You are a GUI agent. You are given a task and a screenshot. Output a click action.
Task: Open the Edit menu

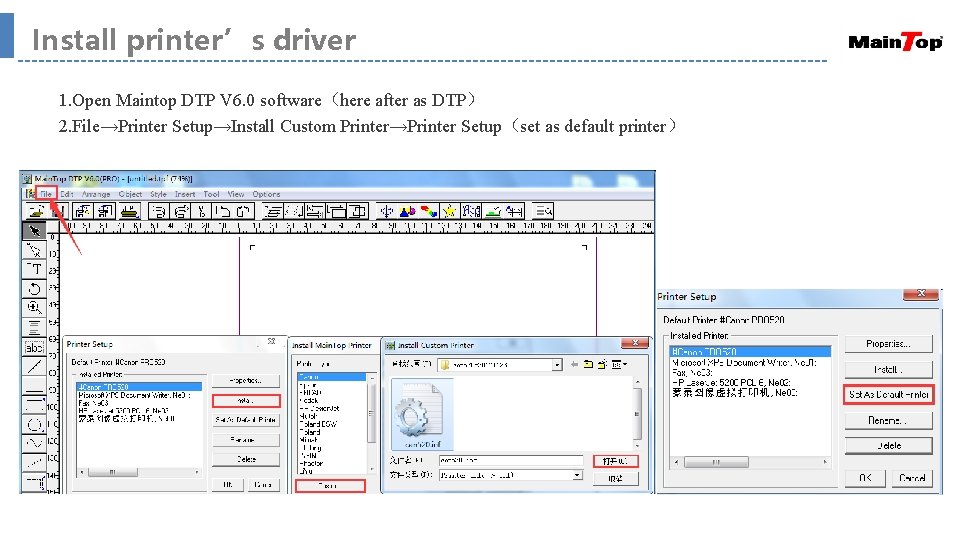(x=67, y=194)
